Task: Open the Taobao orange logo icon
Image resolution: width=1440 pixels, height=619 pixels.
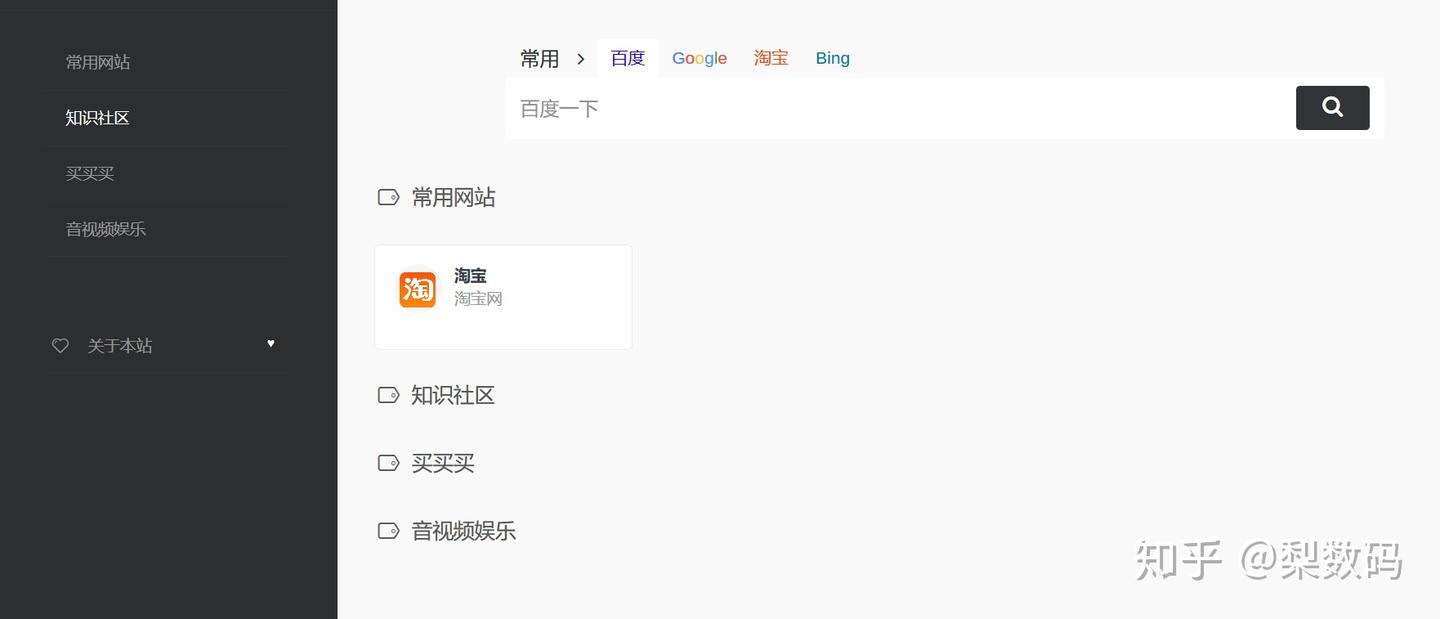Action: click(418, 290)
